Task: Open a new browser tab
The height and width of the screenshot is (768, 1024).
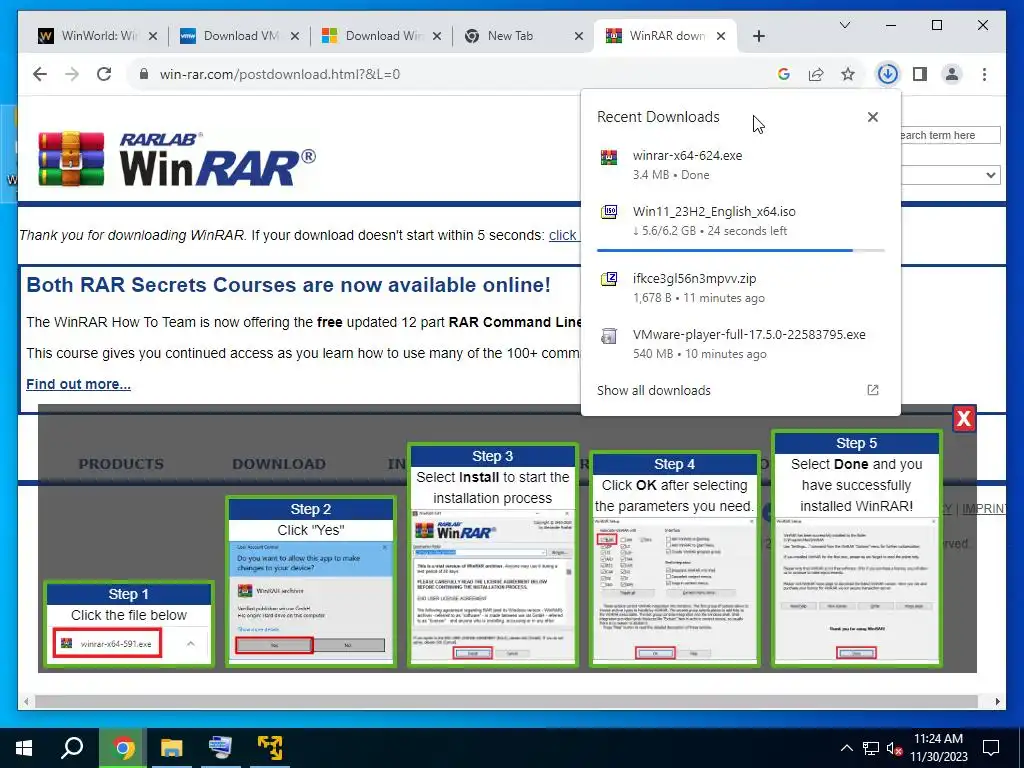Action: pos(758,36)
